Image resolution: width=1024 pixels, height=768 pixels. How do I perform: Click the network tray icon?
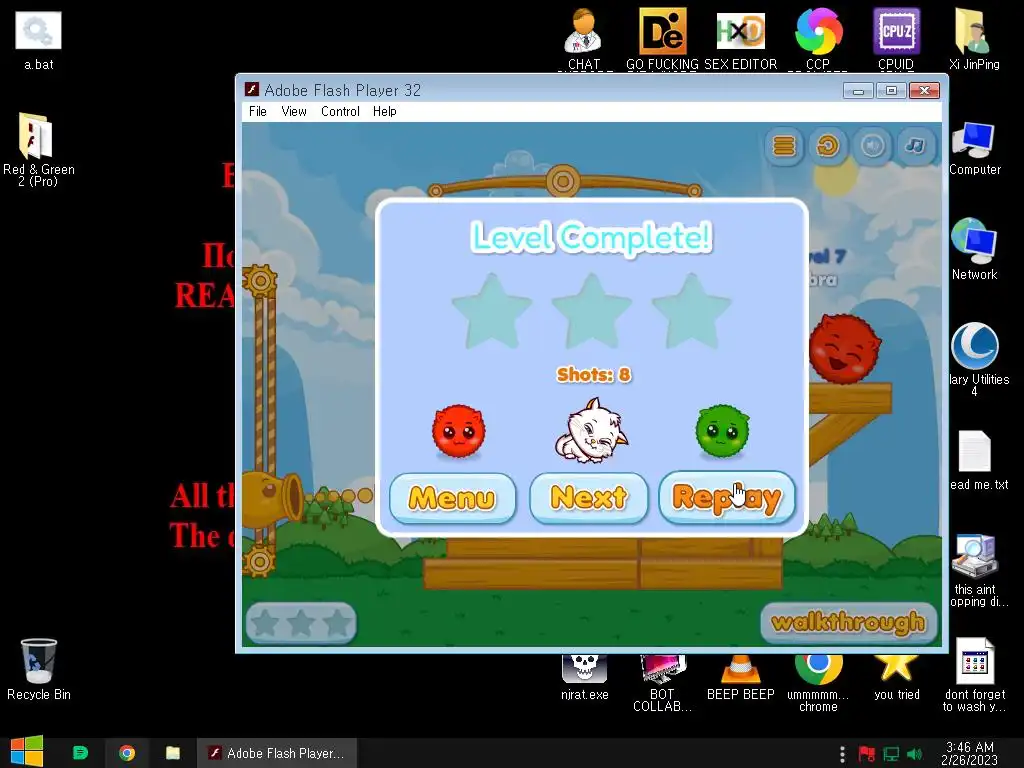click(x=891, y=754)
